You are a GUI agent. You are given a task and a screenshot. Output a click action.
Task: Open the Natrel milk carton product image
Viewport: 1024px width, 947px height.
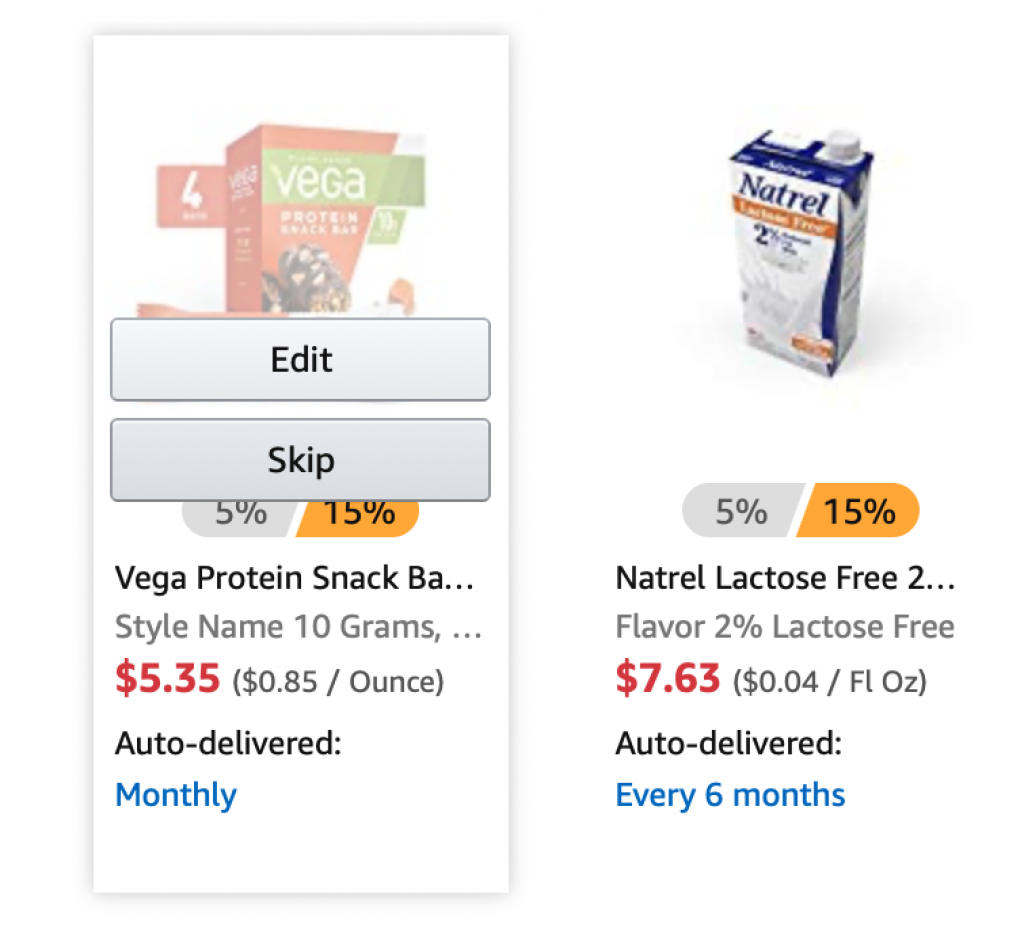pos(800,251)
